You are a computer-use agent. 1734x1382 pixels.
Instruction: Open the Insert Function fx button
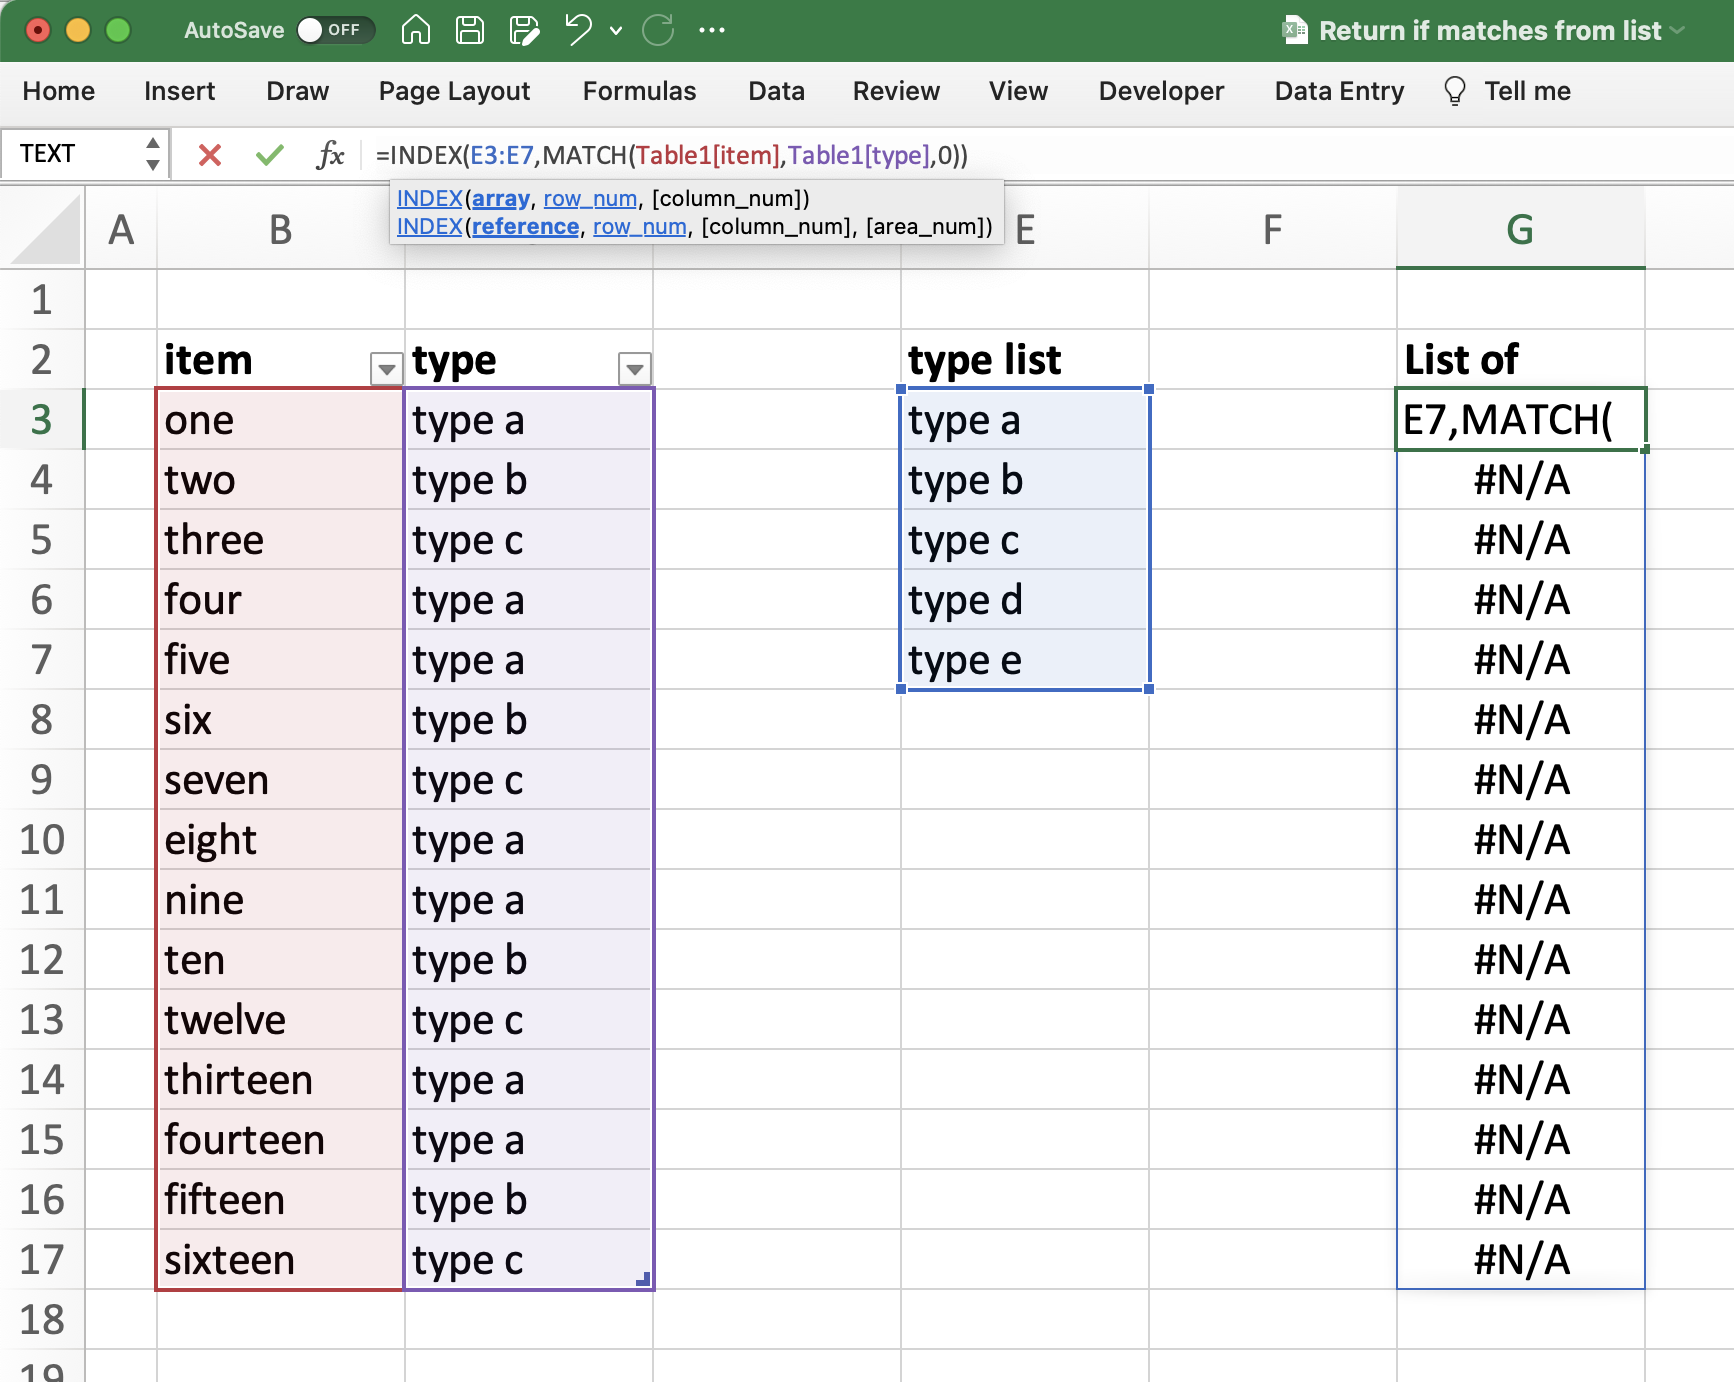point(330,154)
